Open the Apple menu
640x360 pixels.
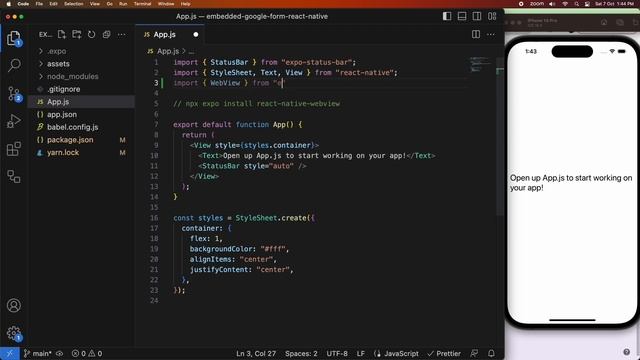[8, 4]
